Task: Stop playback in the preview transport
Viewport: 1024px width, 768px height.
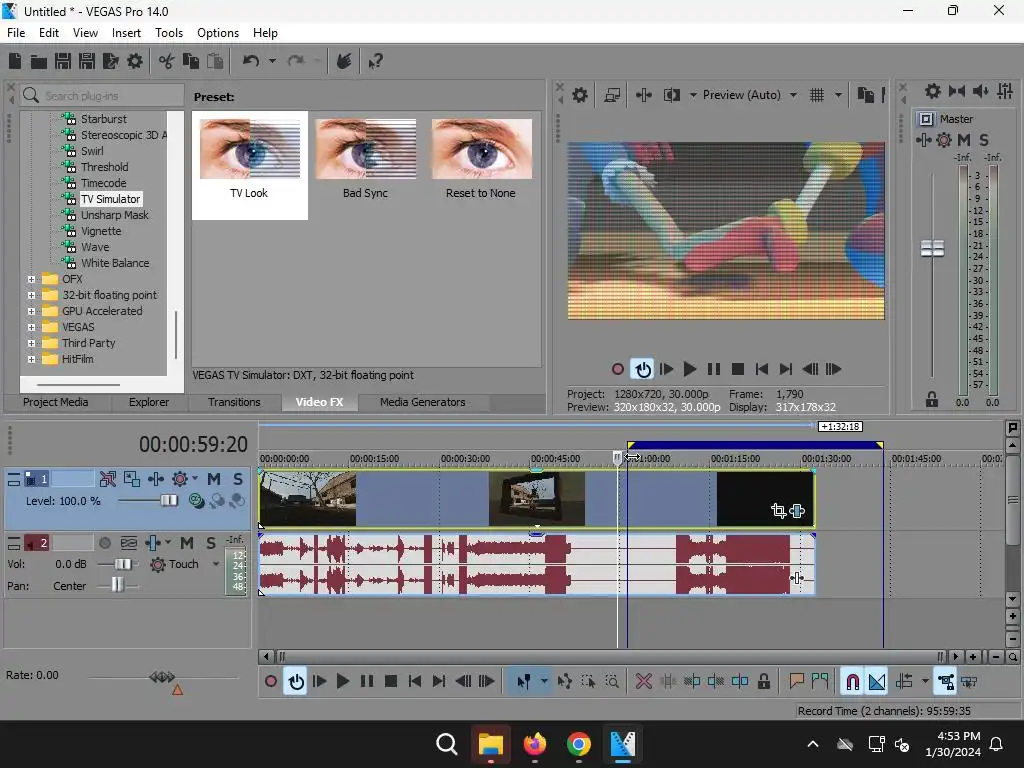Action: (x=738, y=369)
